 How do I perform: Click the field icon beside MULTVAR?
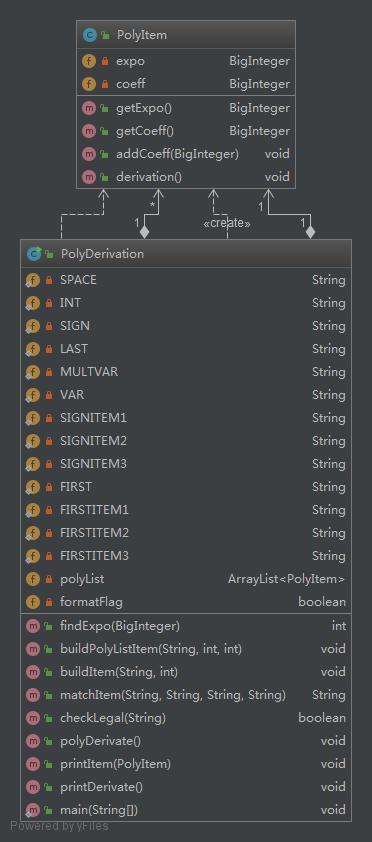pyautogui.click(x=32, y=372)
